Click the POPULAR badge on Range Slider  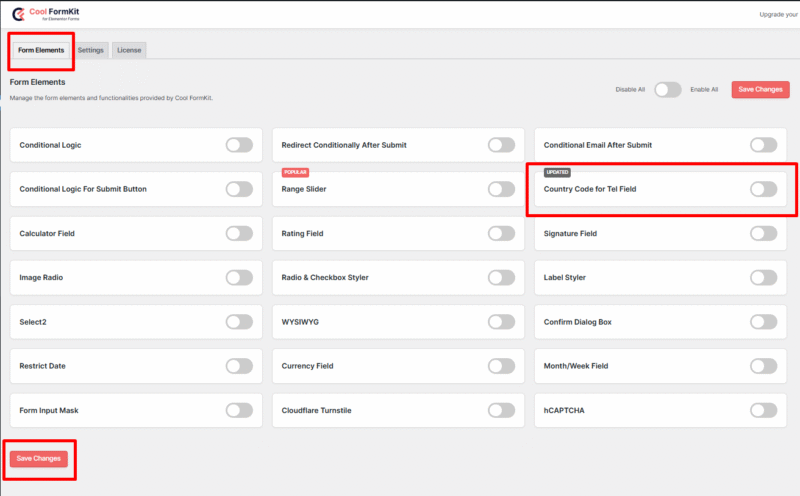coord(295,172)
